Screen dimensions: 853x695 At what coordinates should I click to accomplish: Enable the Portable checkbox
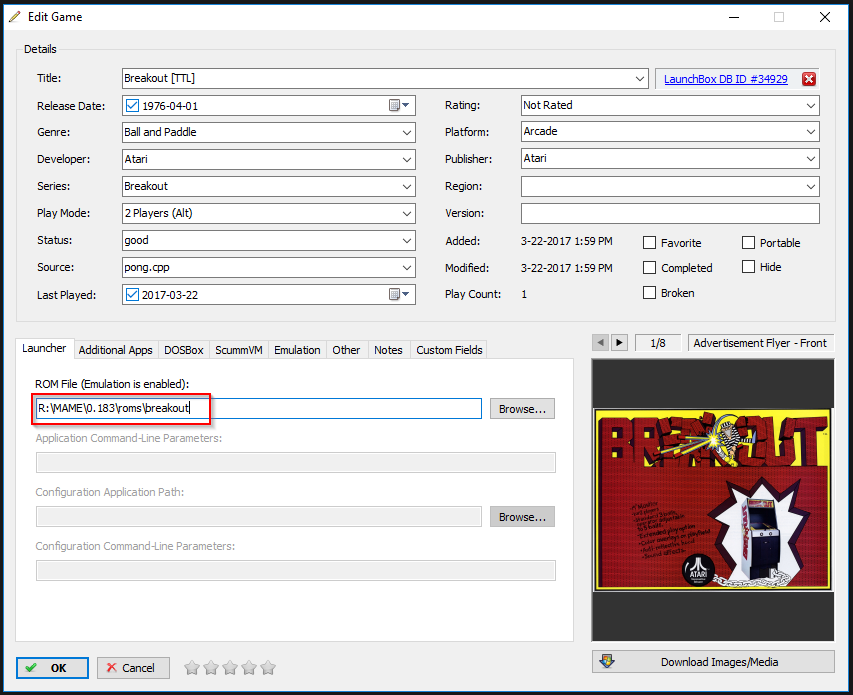(x=748, y=243)
